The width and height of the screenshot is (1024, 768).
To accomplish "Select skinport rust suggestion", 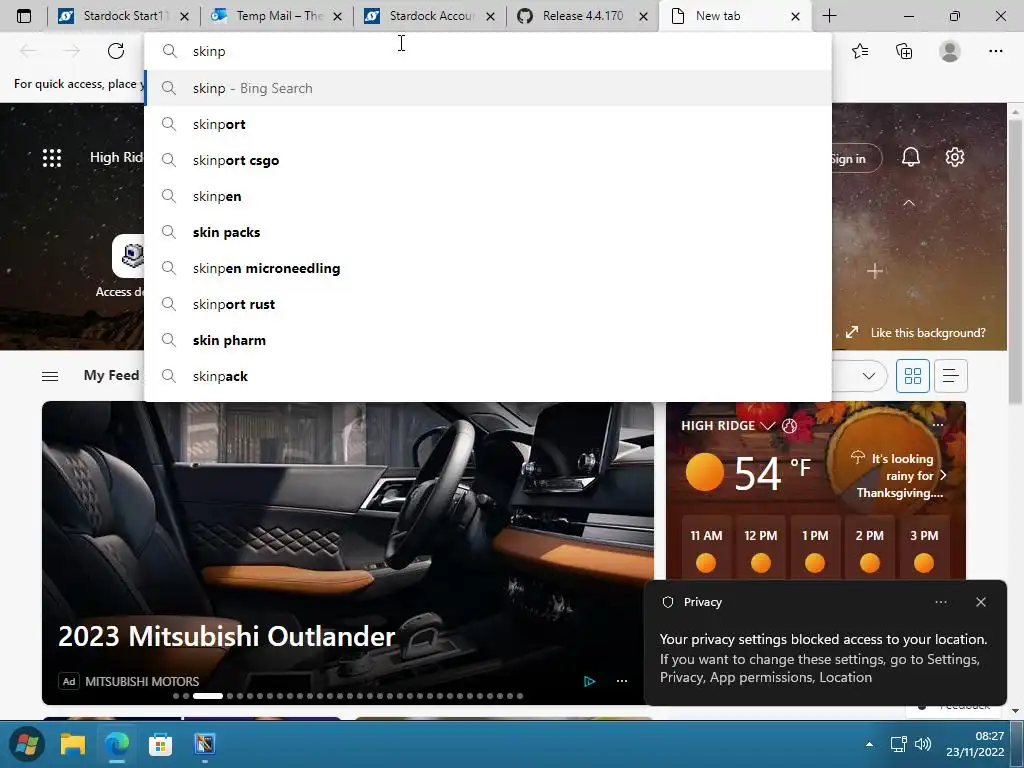I will click(488, 304).
